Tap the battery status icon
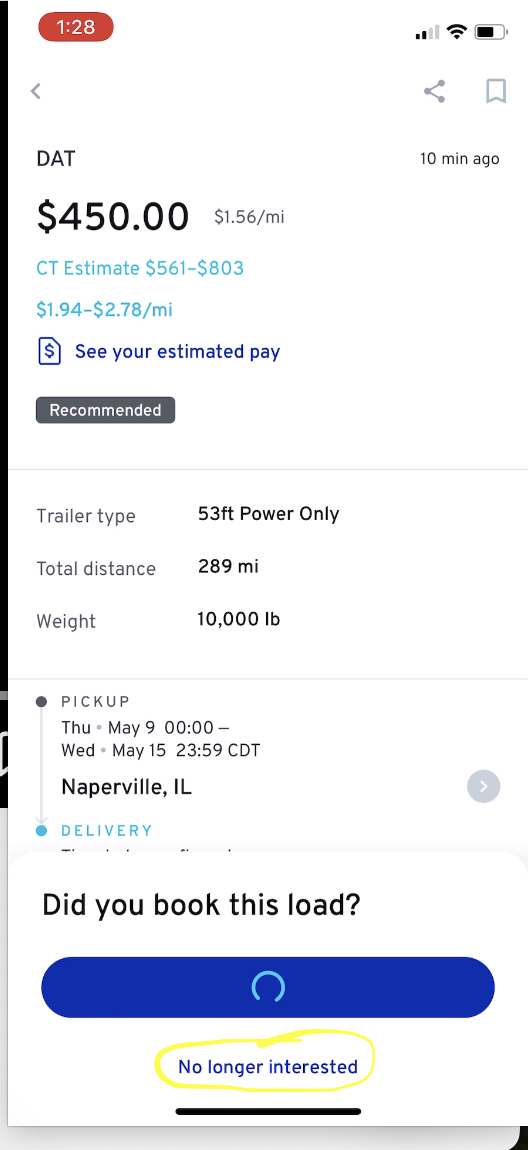Image resolution: width=528 pixels, height=1150 pixels. pos(491,32)
